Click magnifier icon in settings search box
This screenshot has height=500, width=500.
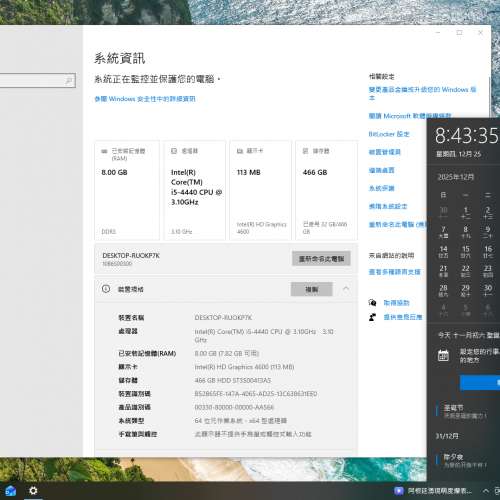pos(69,81)
